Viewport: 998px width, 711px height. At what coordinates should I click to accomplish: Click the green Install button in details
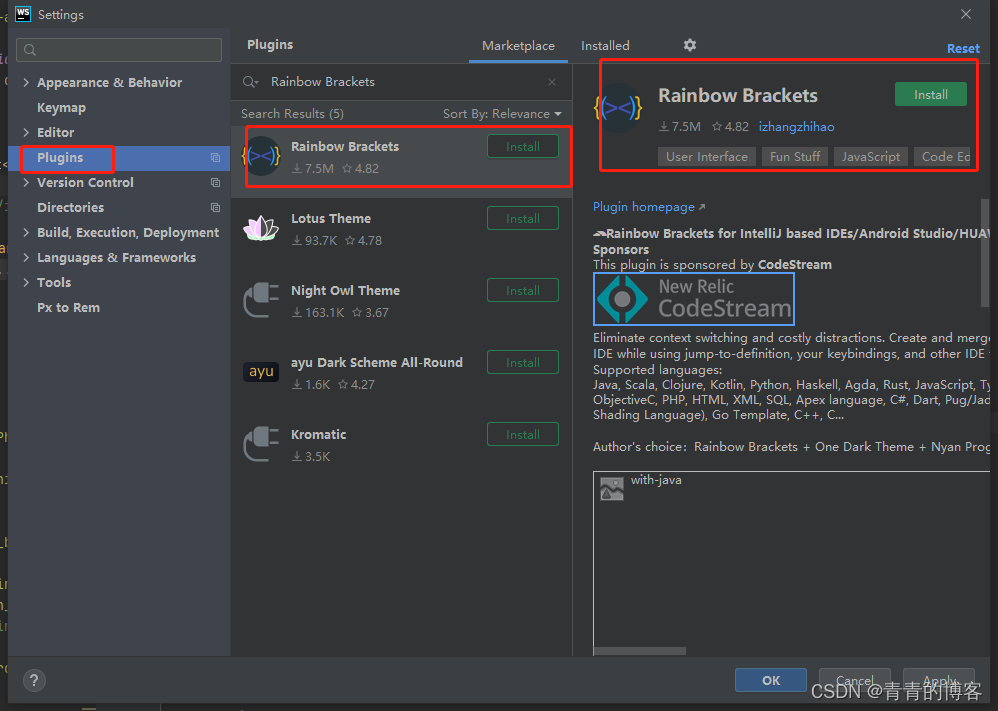931,95
